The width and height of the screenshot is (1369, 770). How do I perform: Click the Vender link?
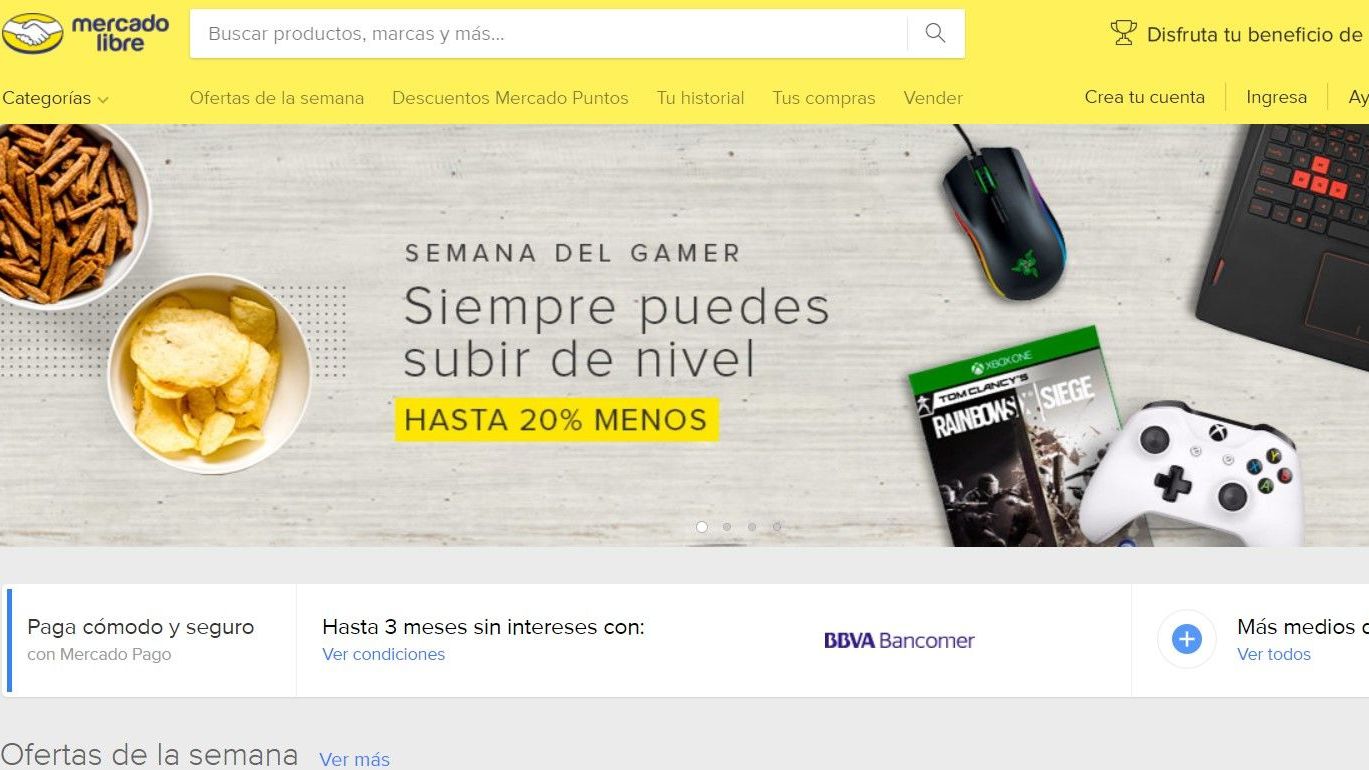pos(933,98)
